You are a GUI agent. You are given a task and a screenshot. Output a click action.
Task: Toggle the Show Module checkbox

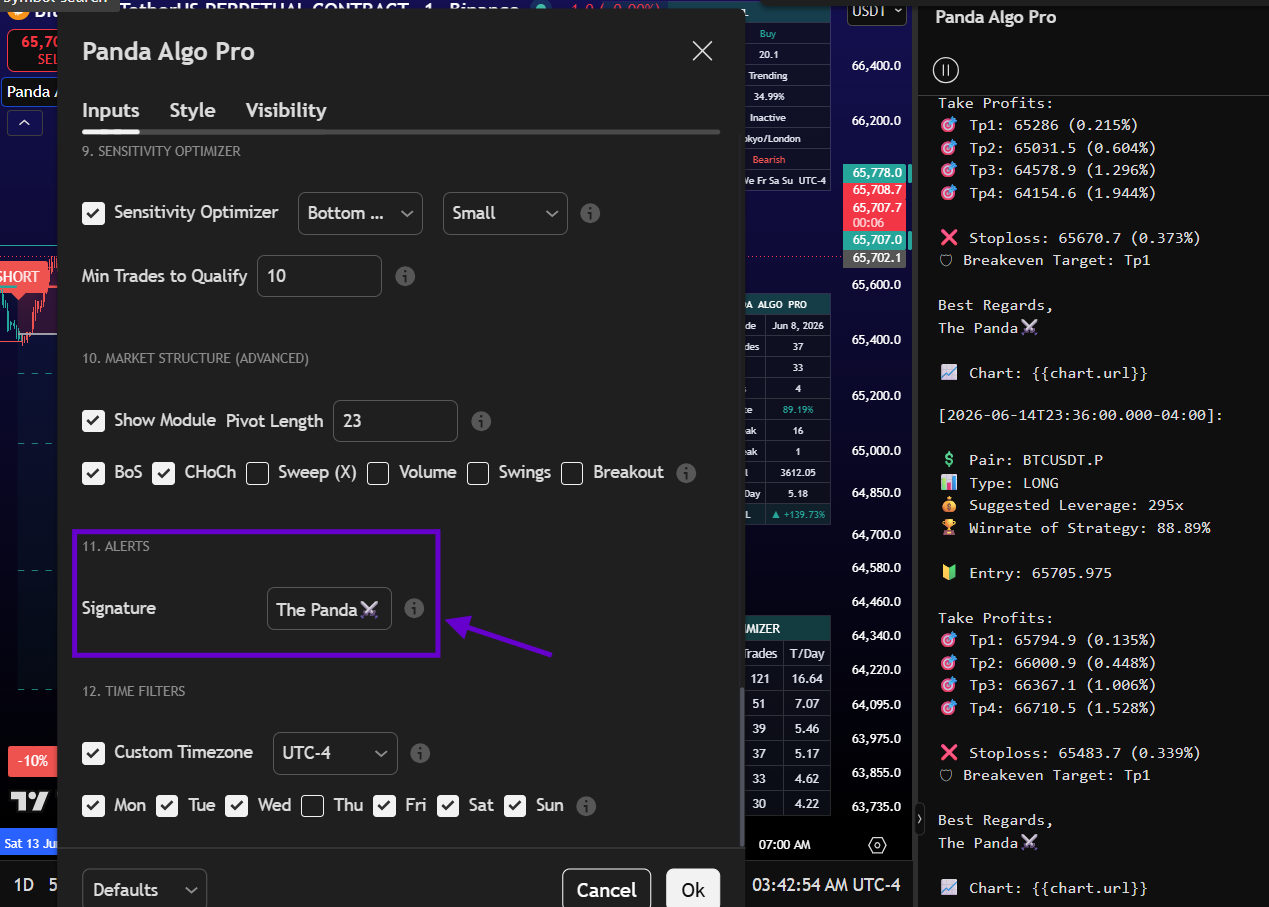pos(93,421)
